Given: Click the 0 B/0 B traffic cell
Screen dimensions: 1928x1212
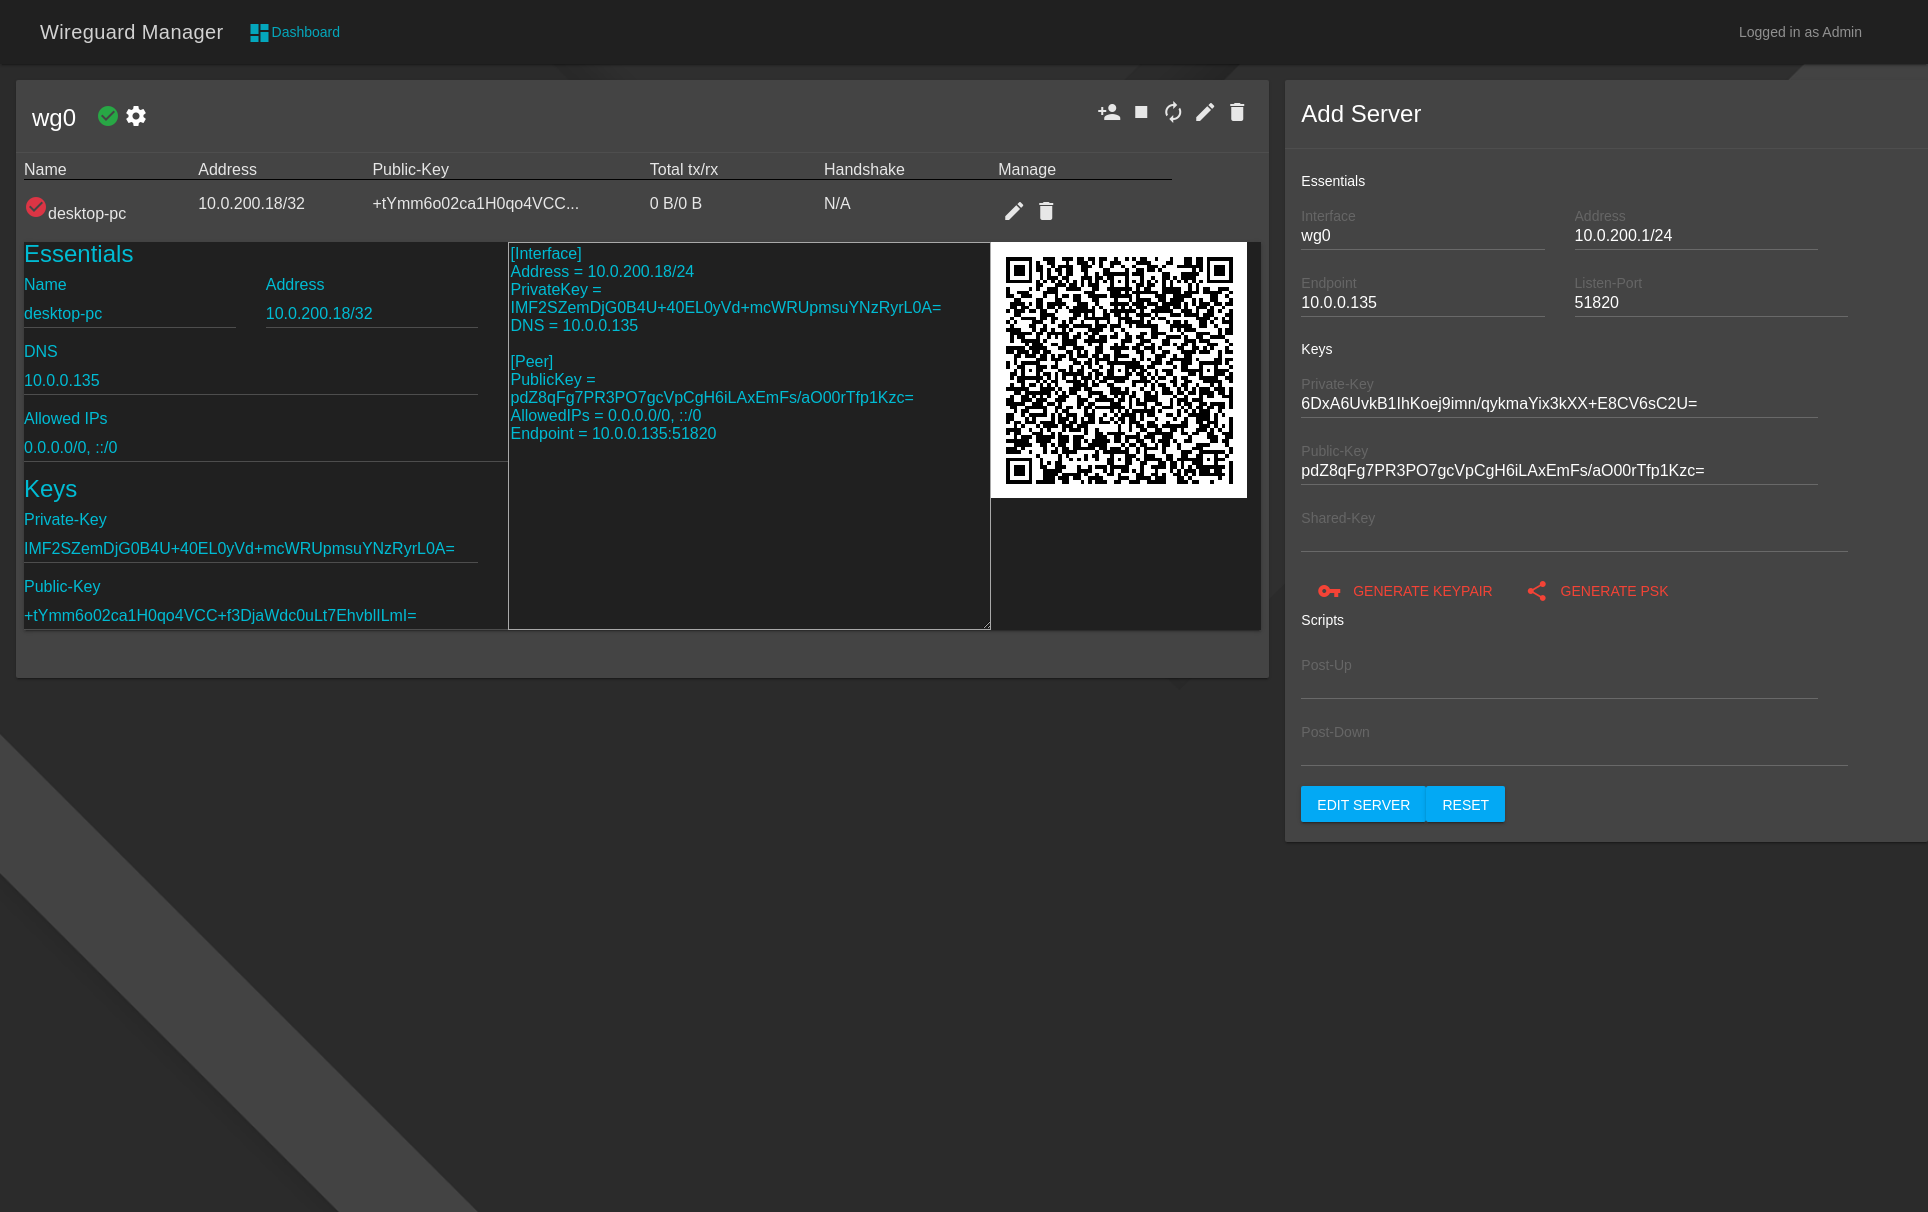Looking at the screenshot, I should 676,203.
